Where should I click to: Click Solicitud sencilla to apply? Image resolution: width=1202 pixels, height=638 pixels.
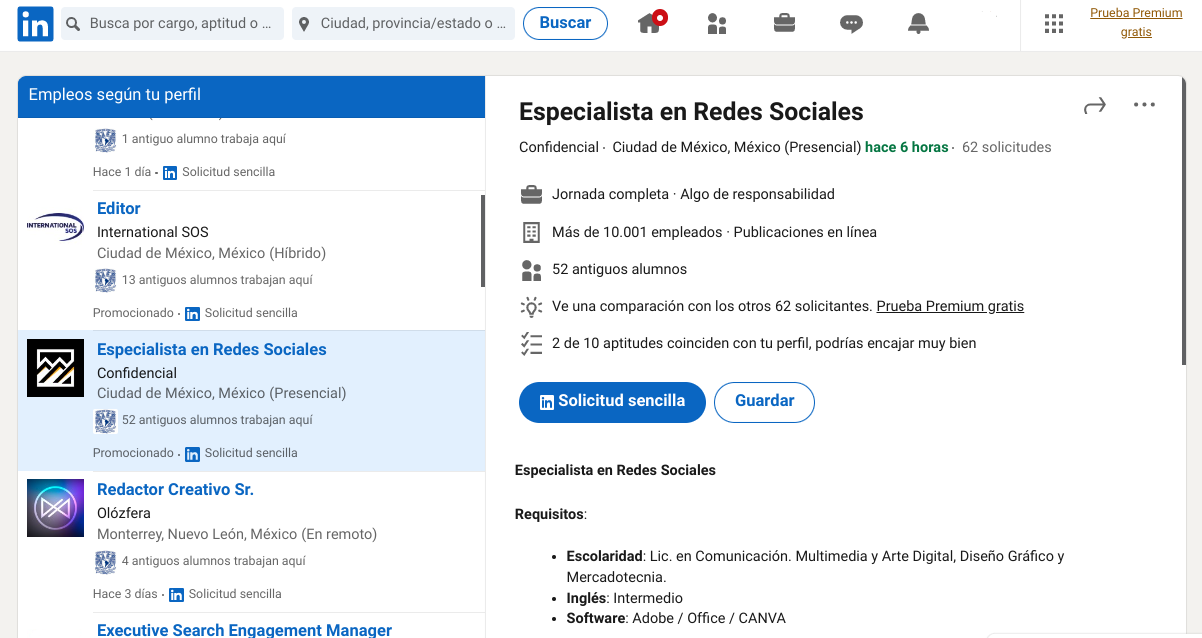[612, 401]
